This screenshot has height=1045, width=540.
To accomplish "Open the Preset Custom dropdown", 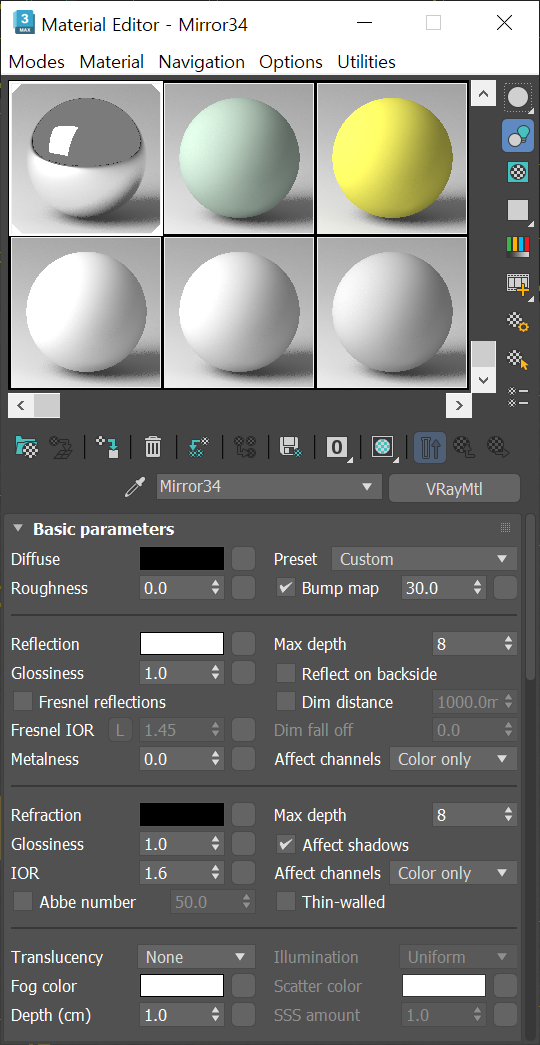I will [424, 558].
